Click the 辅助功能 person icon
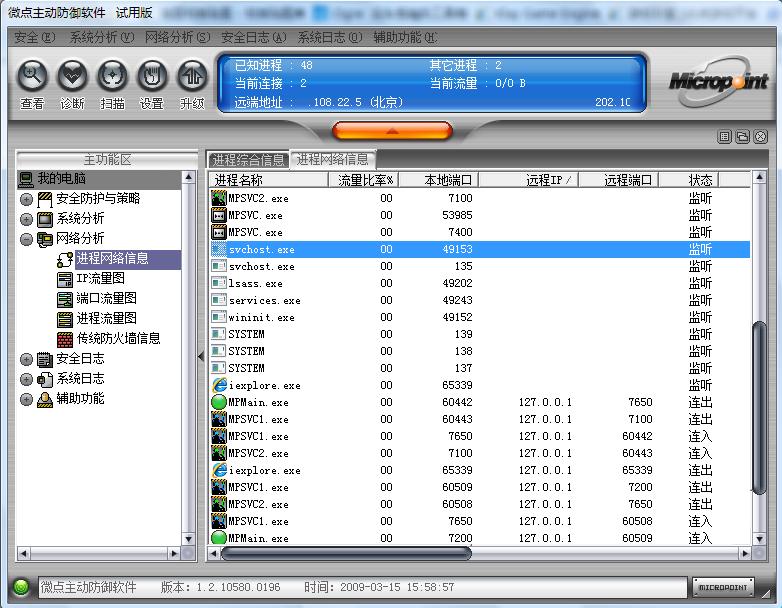Image resolution: width=782 pixels, height=608 pixels. tap(45, 399)
